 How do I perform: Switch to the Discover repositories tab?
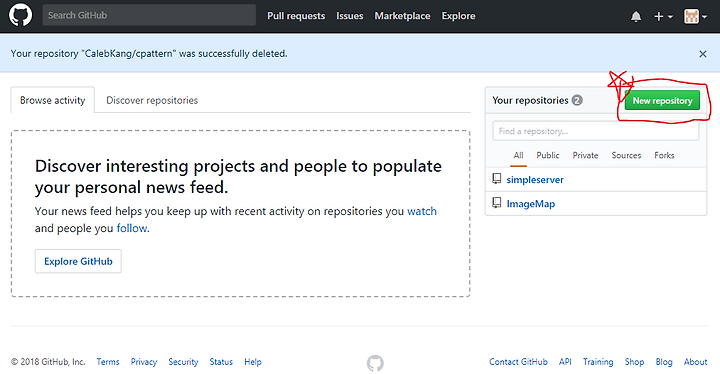(152, 100)
